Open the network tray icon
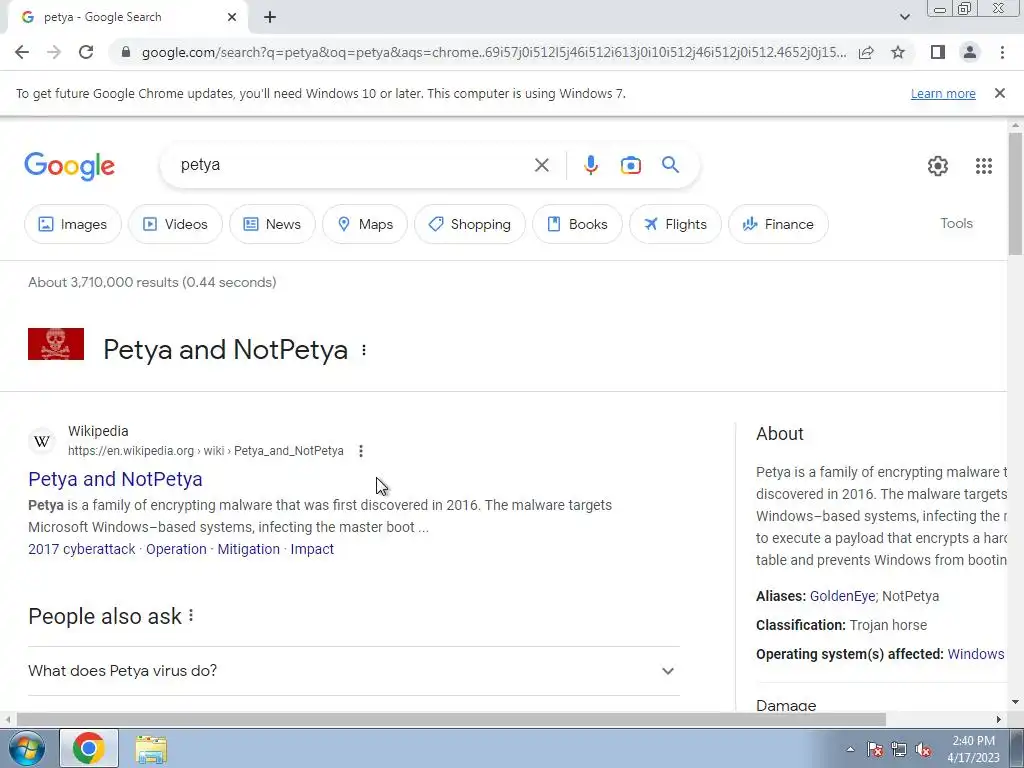 (x=899, y=750)
